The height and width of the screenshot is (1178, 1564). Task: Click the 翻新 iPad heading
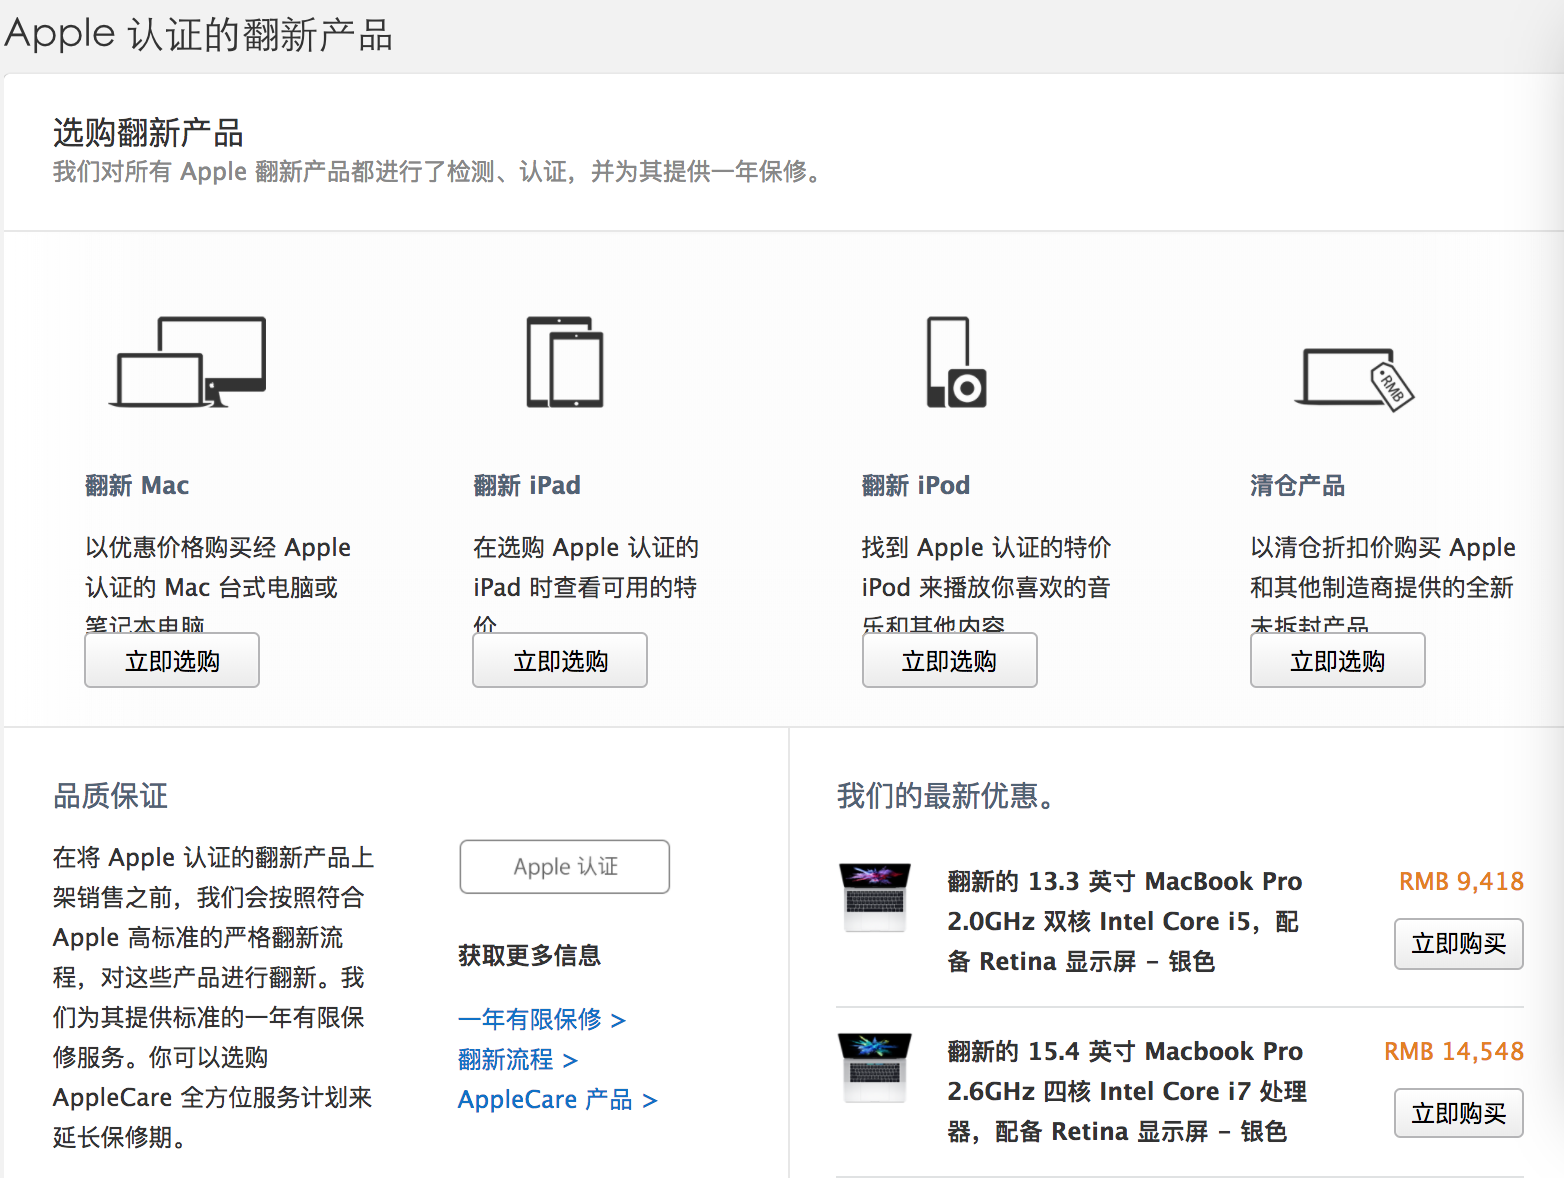click(x=527, y=485)
